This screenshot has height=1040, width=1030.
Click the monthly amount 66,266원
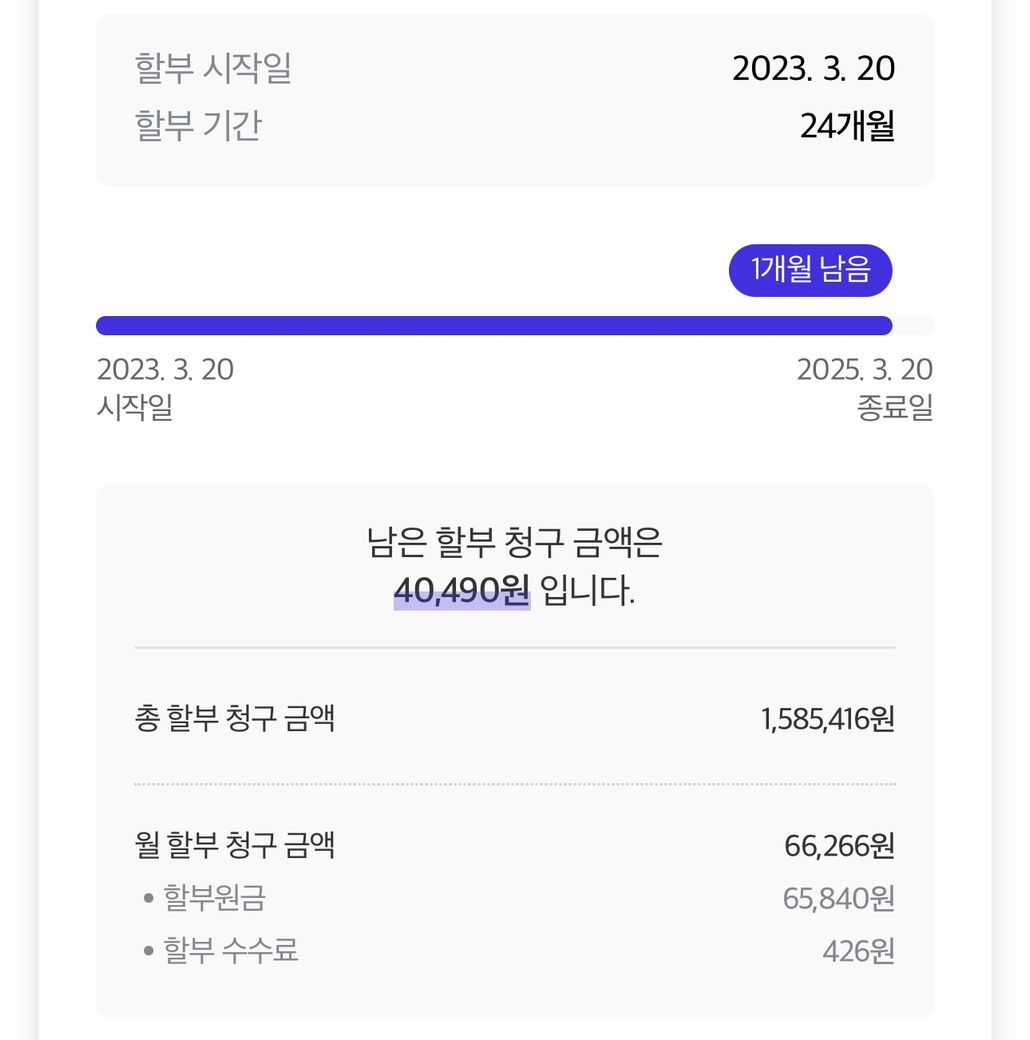(x=839, y=846)
